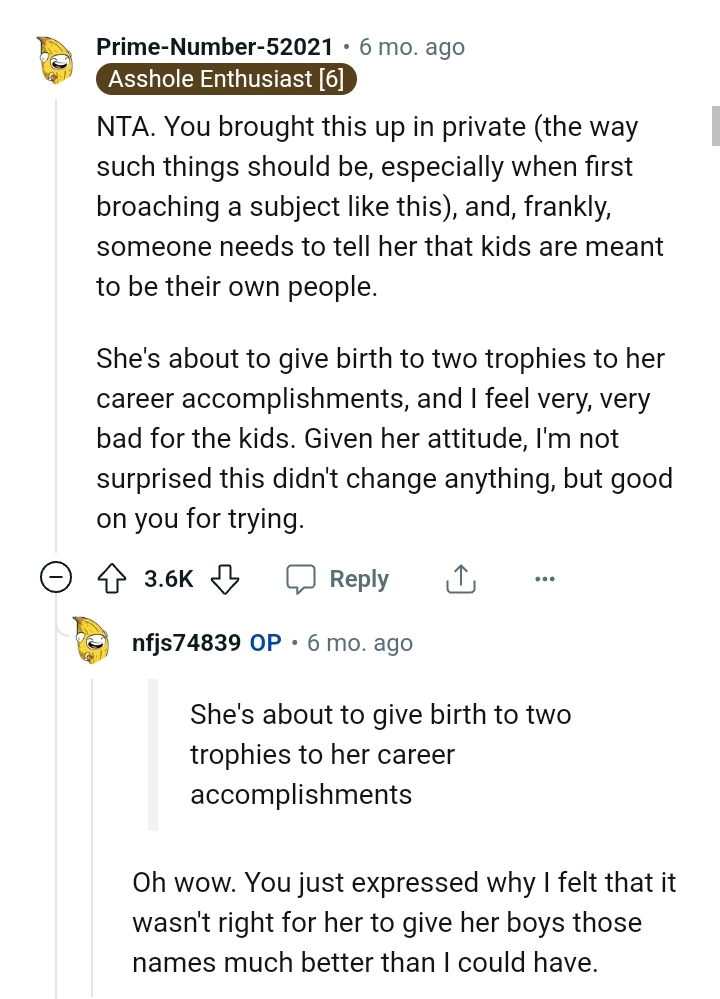Image resolution: width=720 pixels, height=999 pixels.
Task: Click the quoted text block in reply
Action: pyautogui.click(x=380, y=755)
